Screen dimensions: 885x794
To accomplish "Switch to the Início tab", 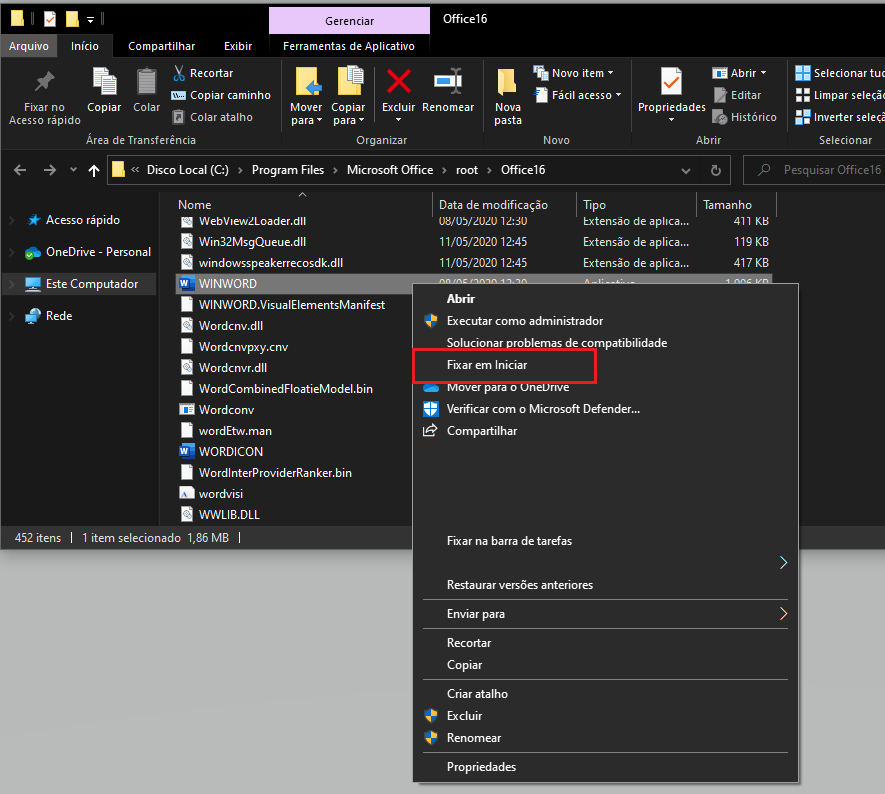I will point(85,46).
